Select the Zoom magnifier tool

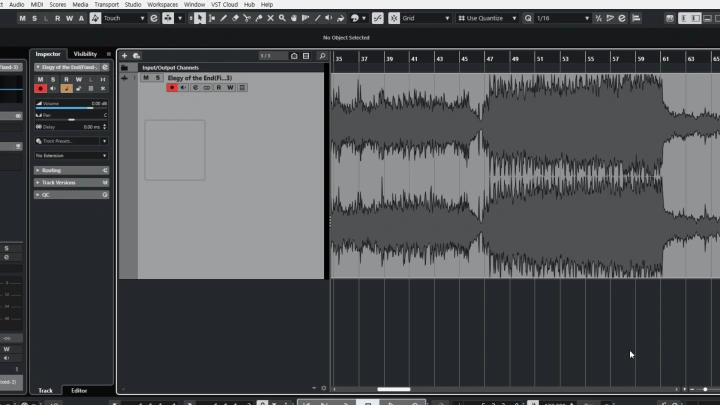click(282, 18)
